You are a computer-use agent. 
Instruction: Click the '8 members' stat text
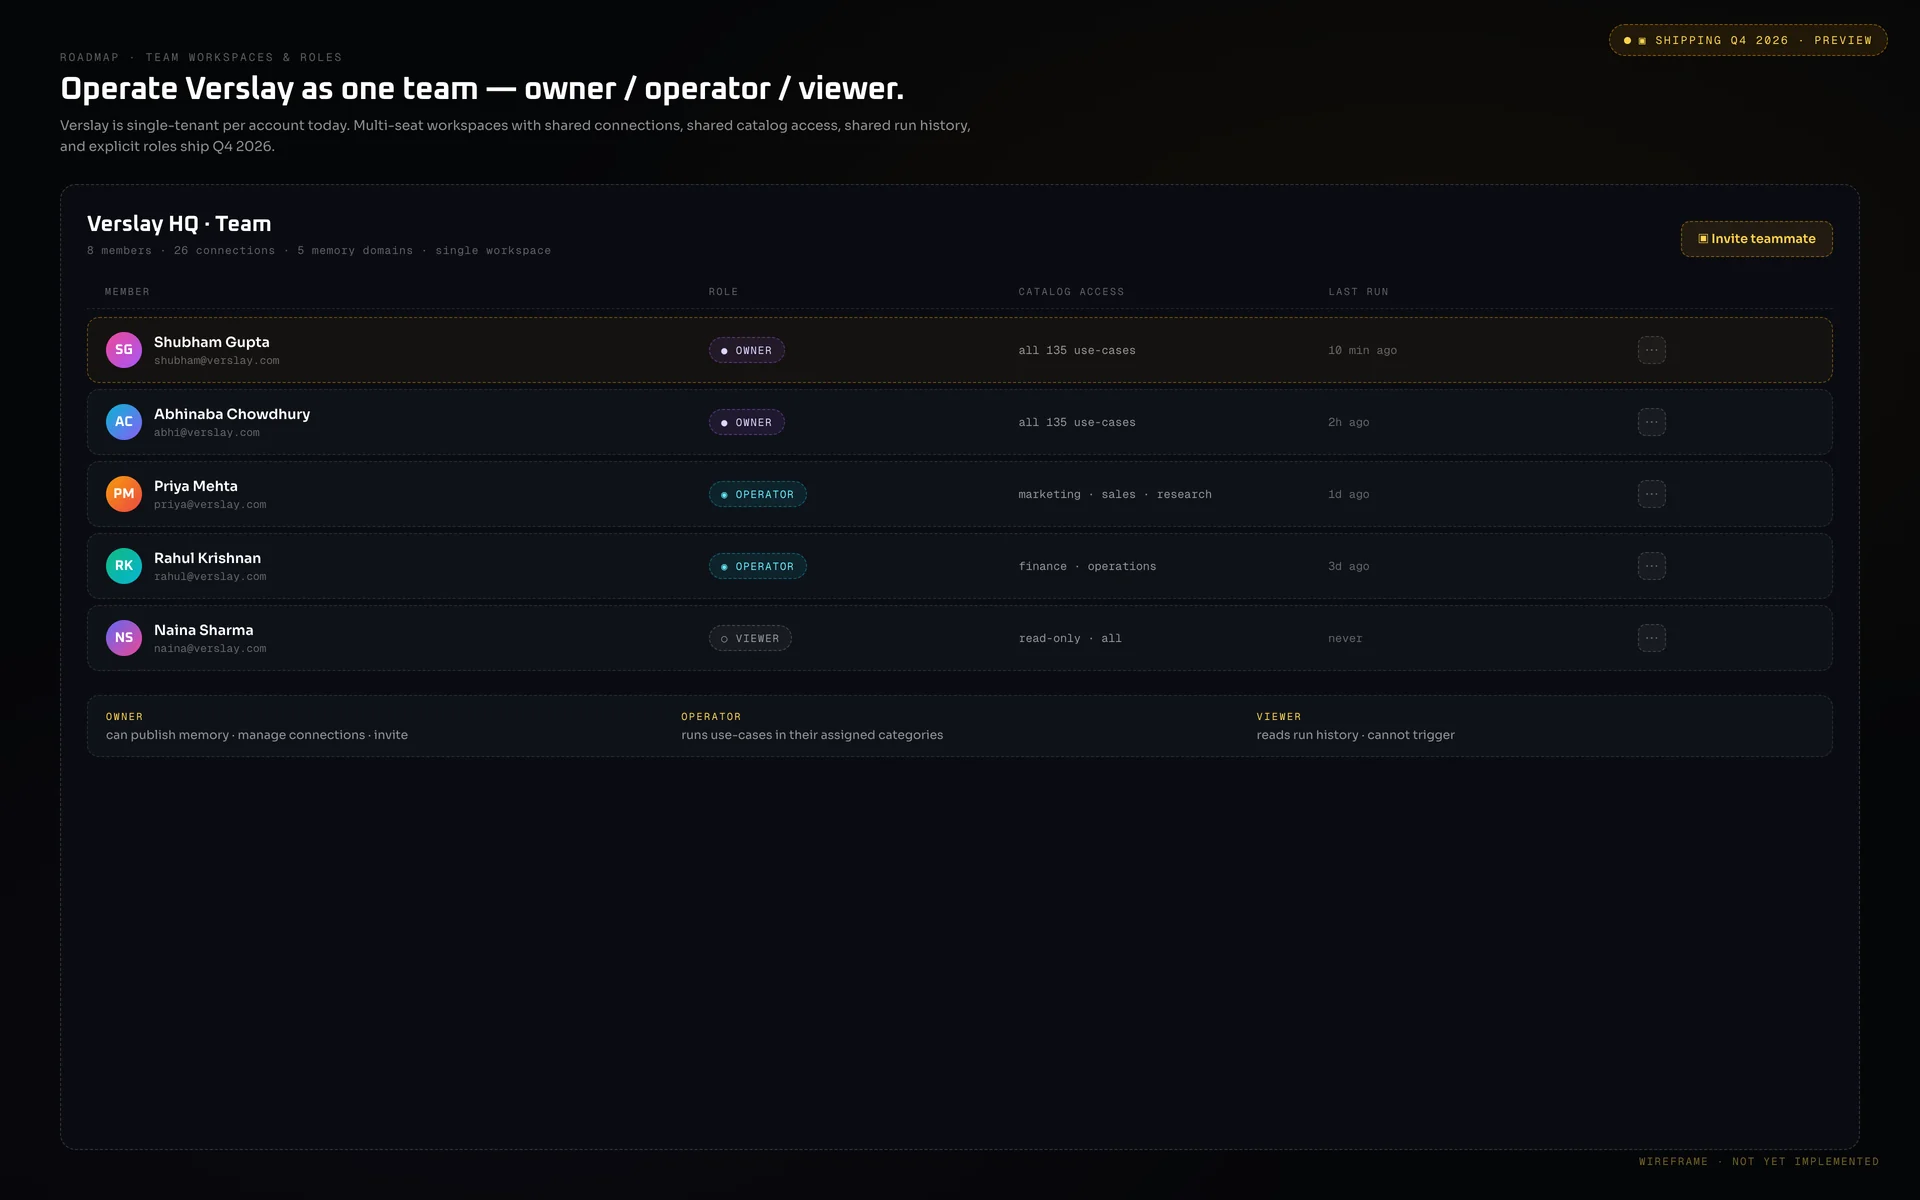[x=119, y=251]
